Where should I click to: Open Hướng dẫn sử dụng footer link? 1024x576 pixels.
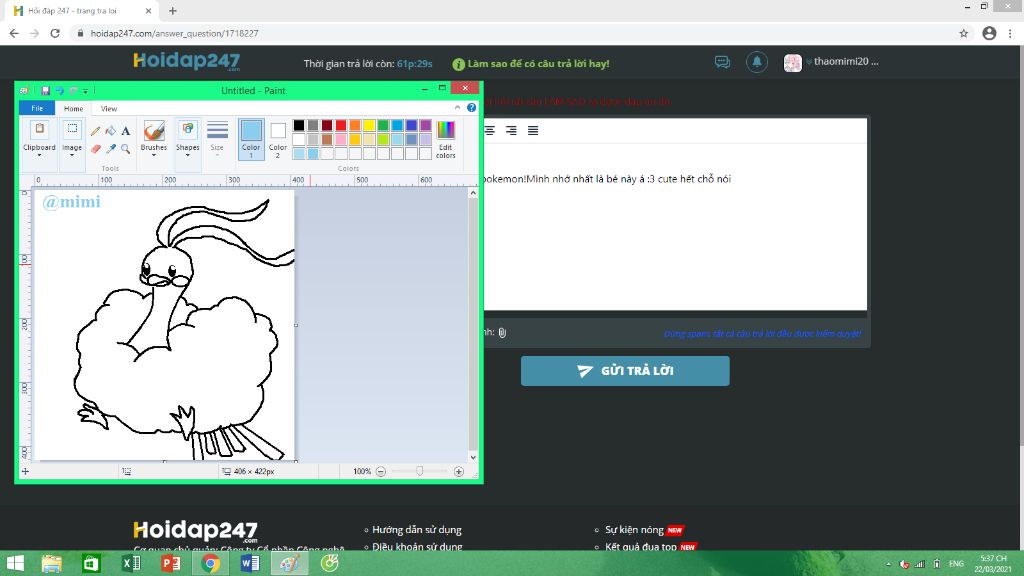point(417,530)
